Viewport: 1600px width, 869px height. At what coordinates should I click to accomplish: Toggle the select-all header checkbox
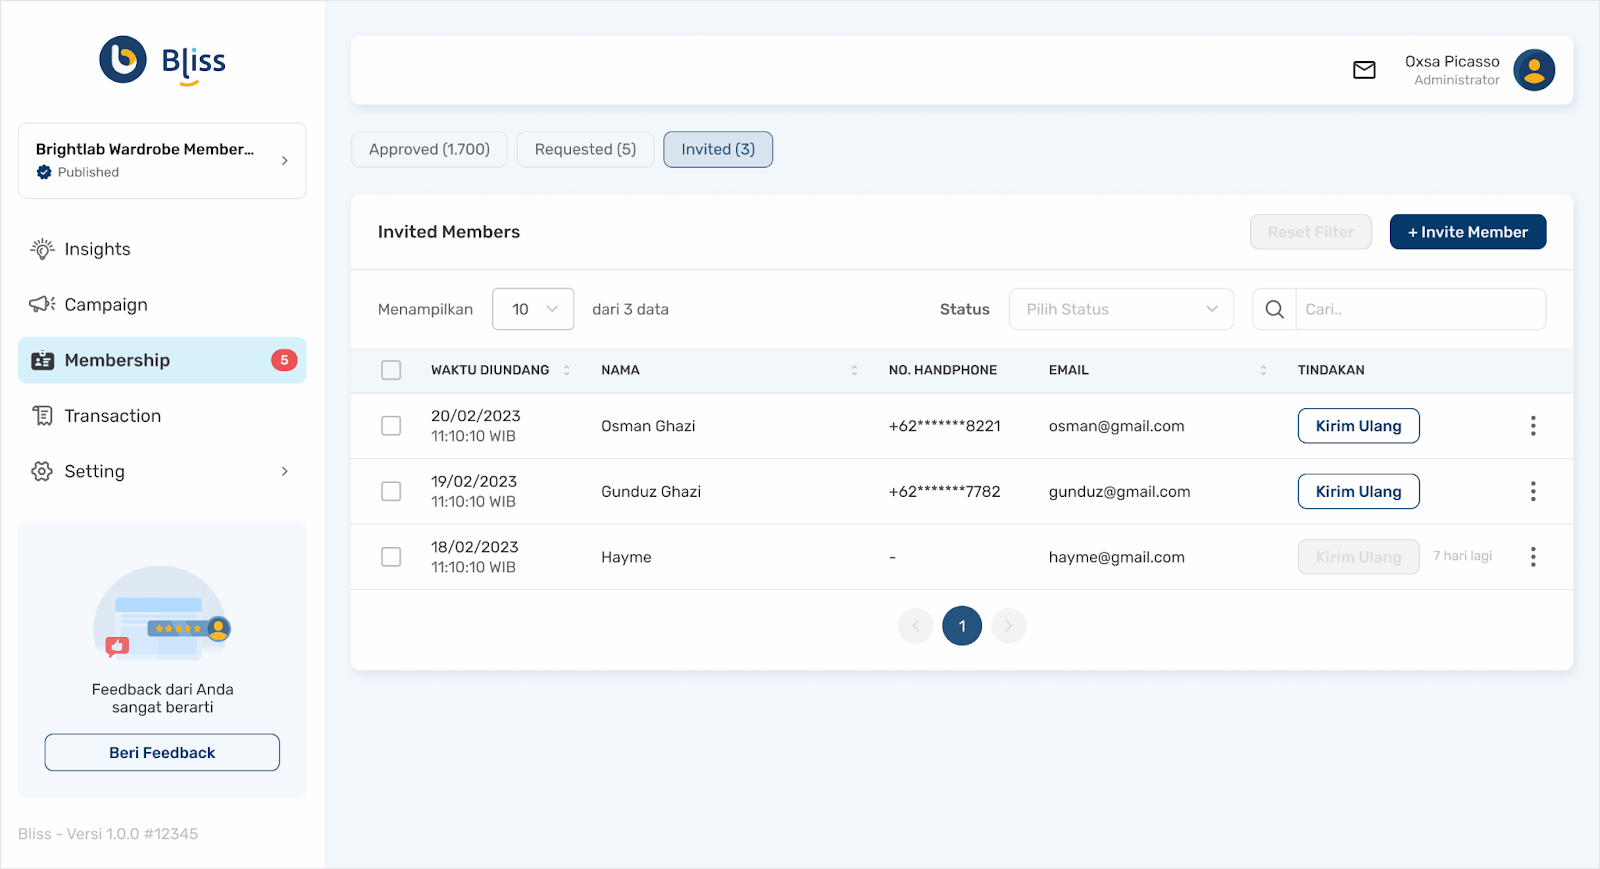(391, 370)
